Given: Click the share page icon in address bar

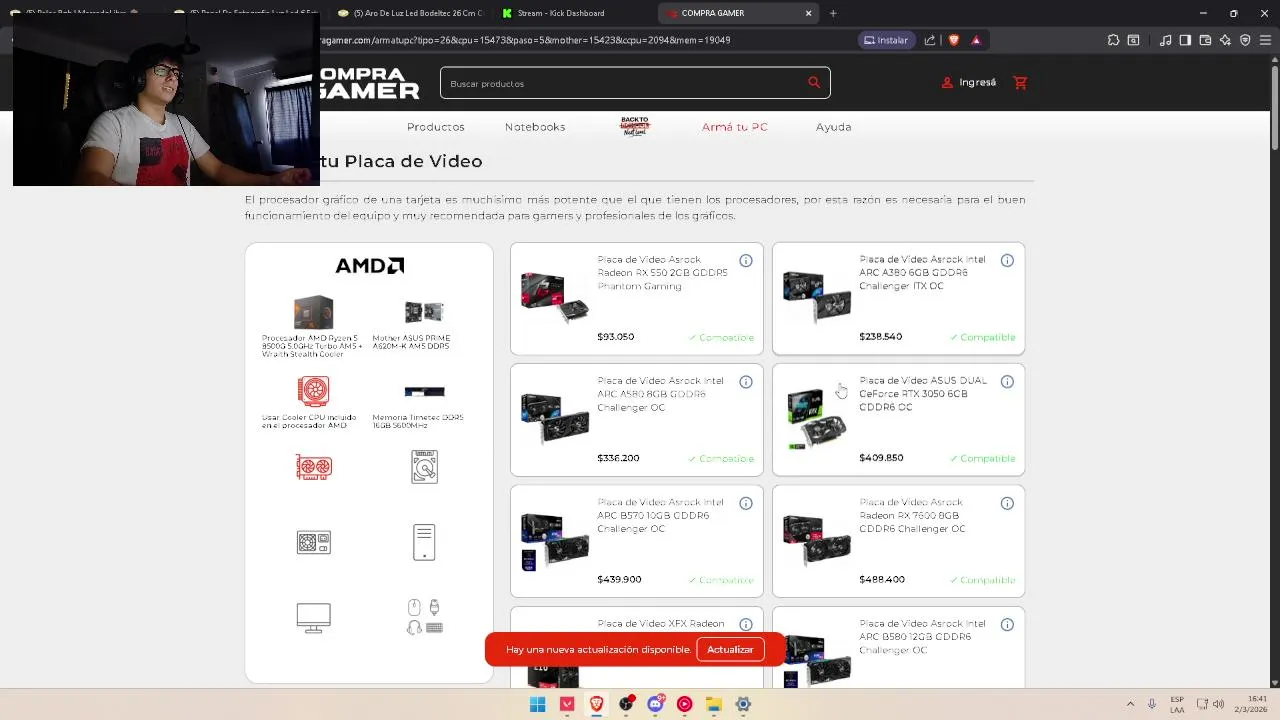Looking at the screenshot, I should coord(930,40).
